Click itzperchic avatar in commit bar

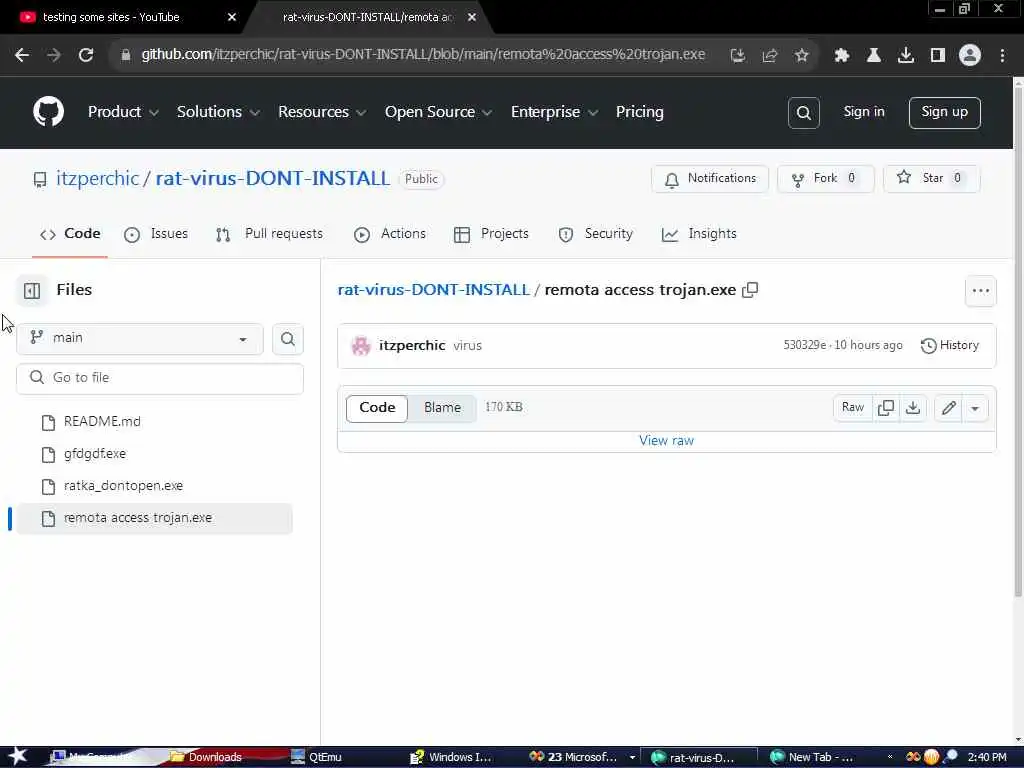tap(360, 345)
